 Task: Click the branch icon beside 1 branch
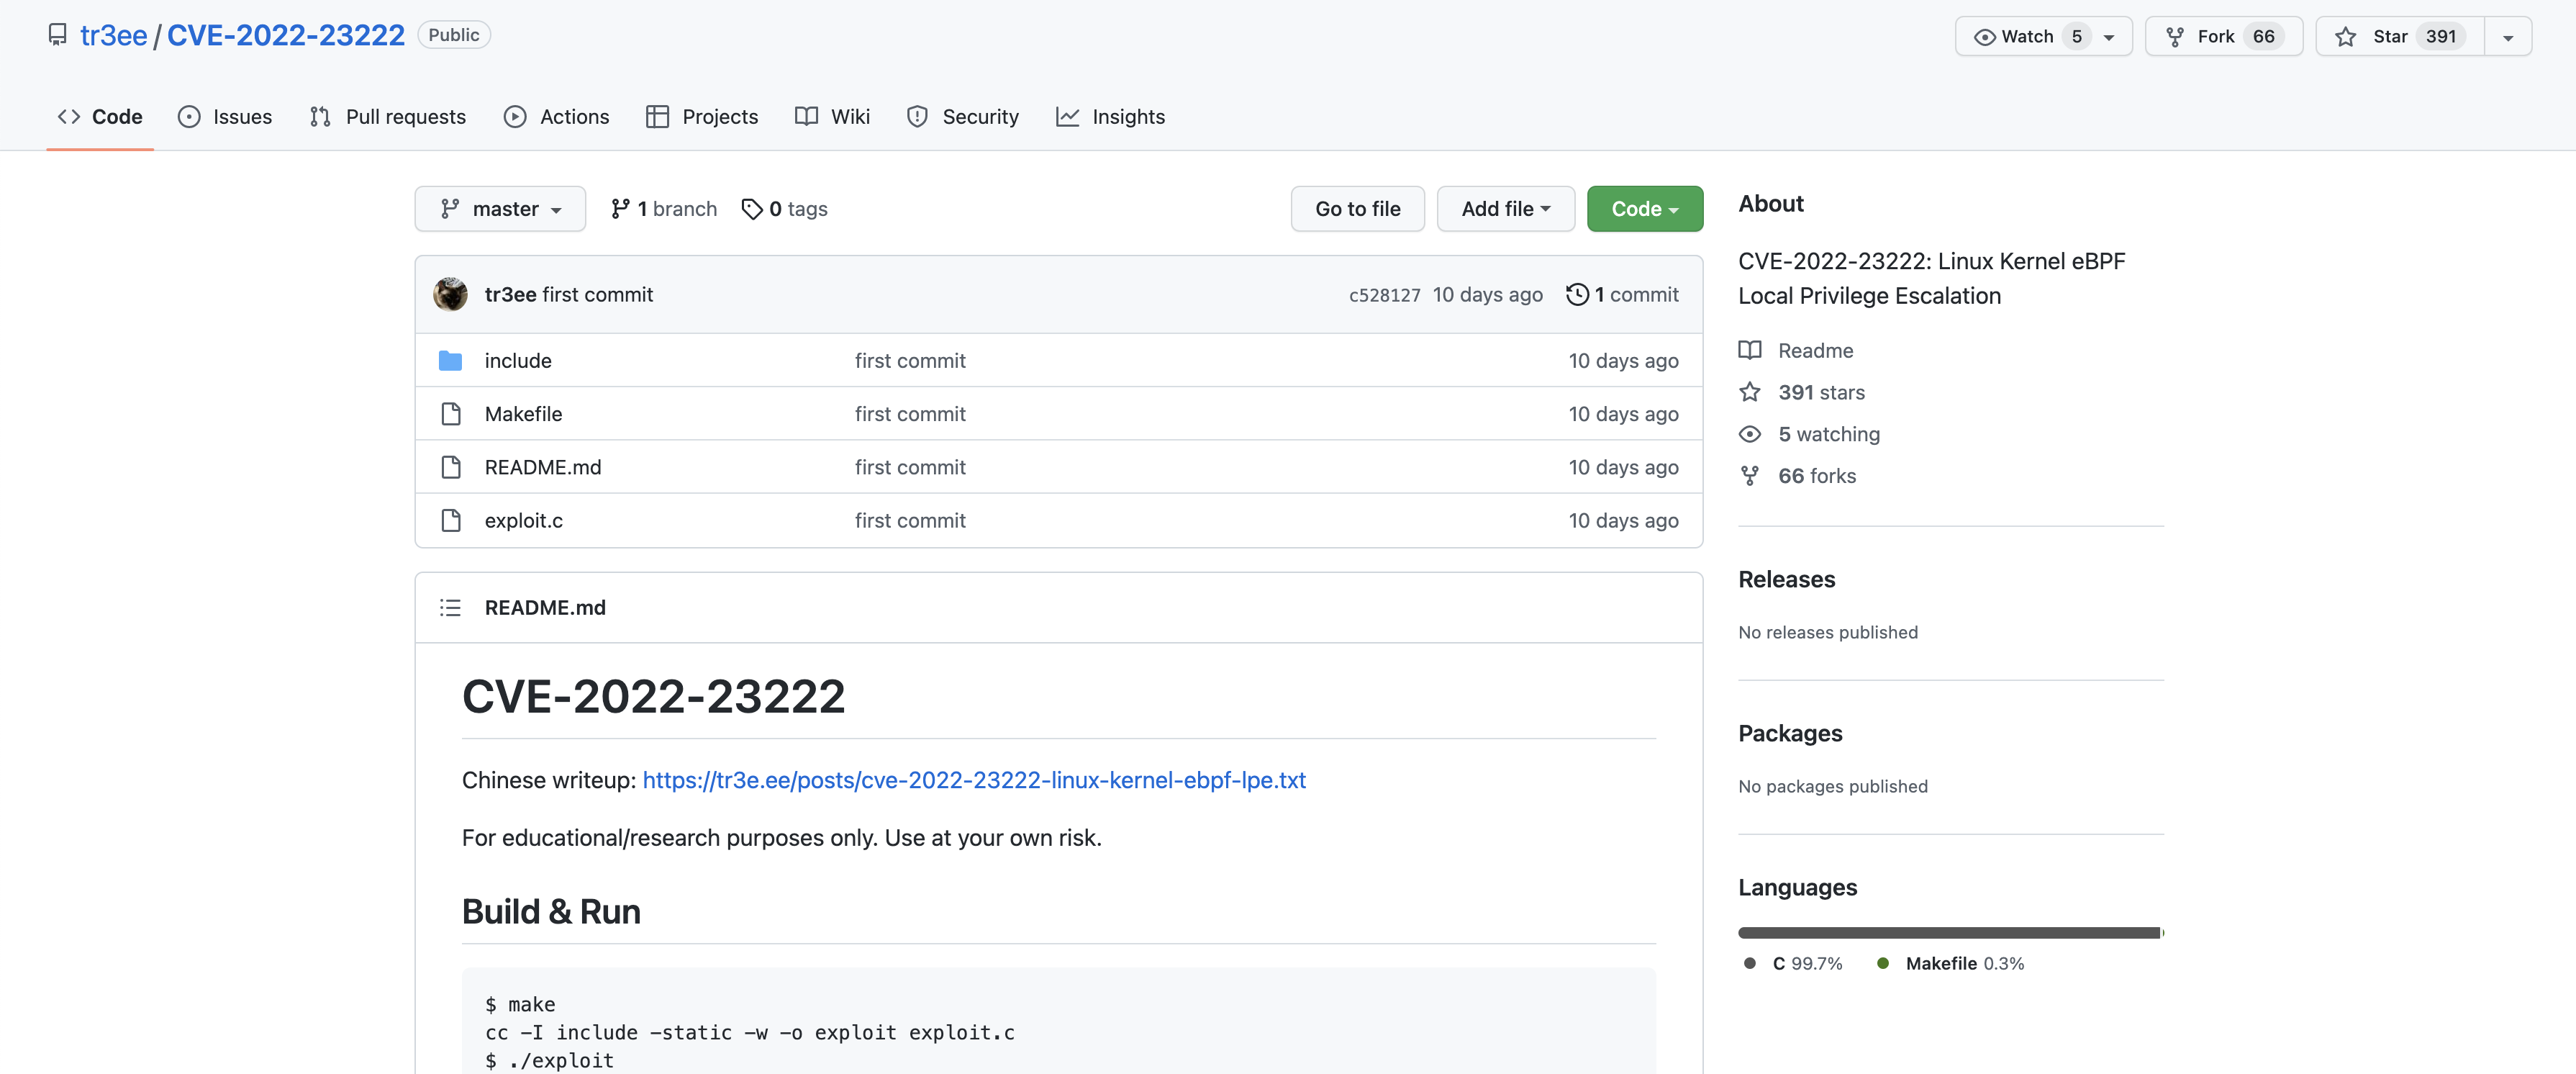click(620, 209)
